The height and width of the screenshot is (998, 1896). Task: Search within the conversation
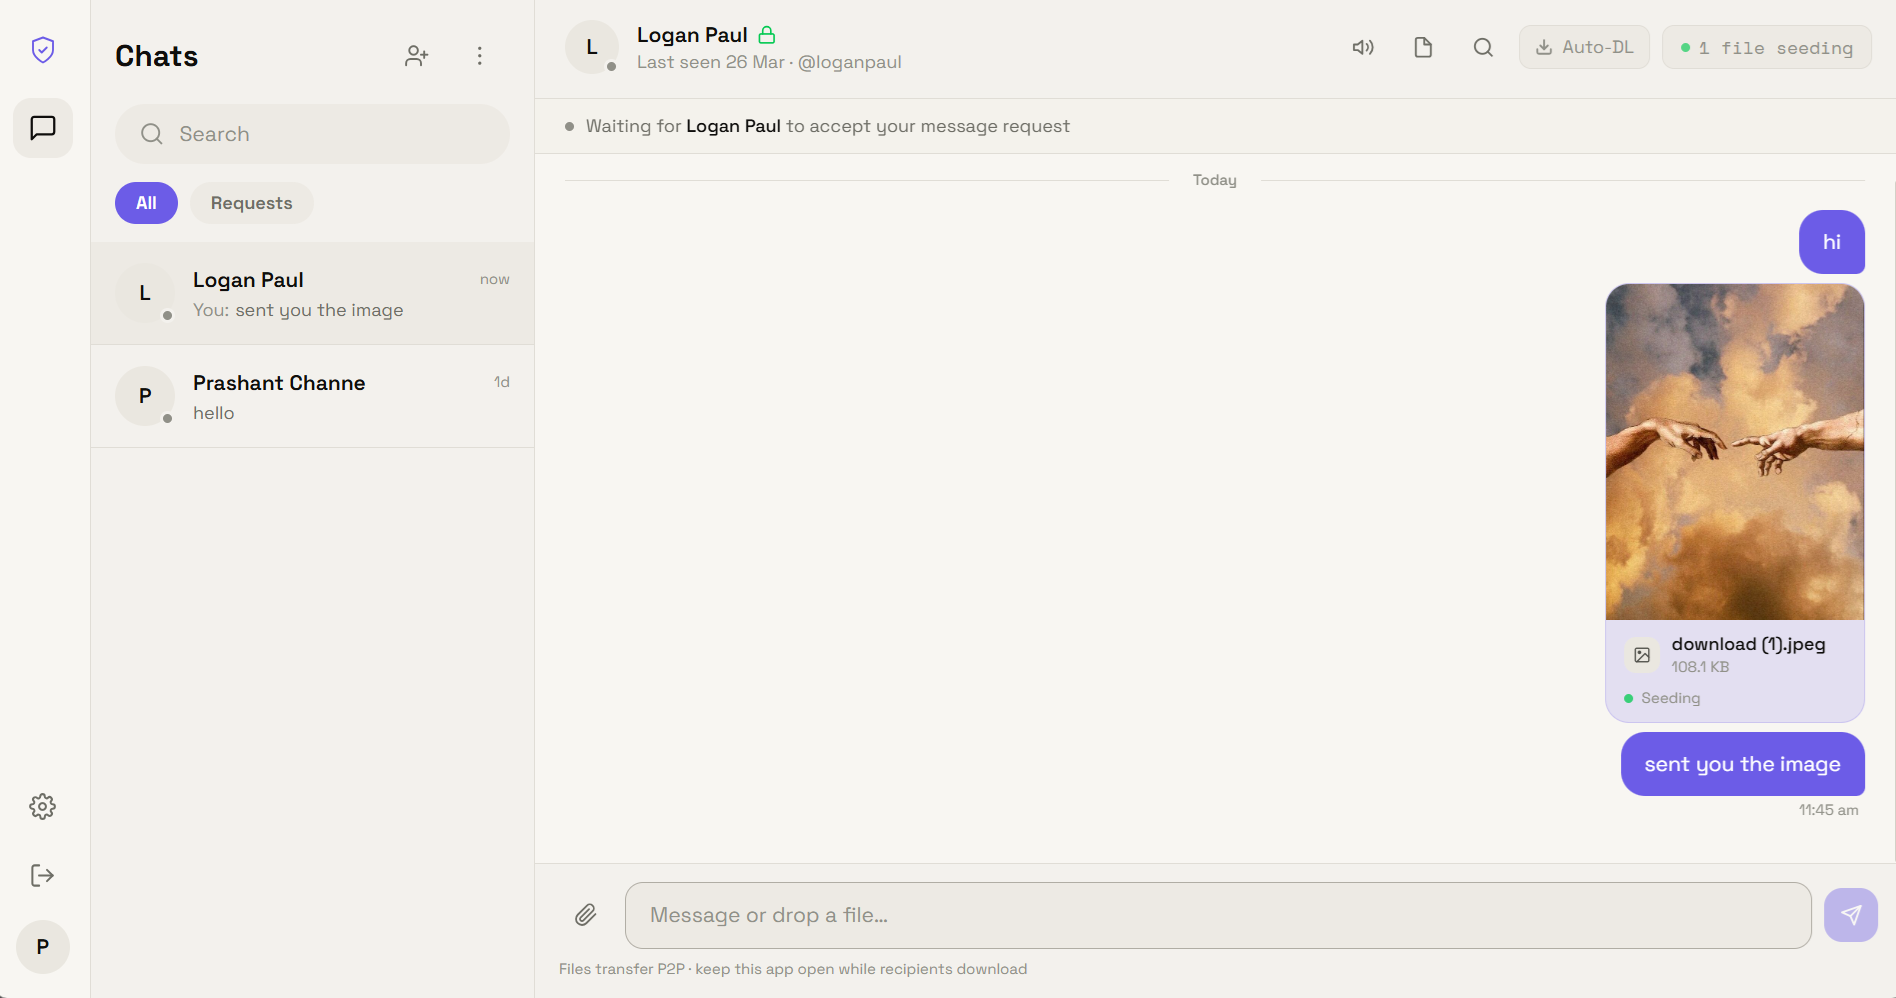(x=1483, y=47)
